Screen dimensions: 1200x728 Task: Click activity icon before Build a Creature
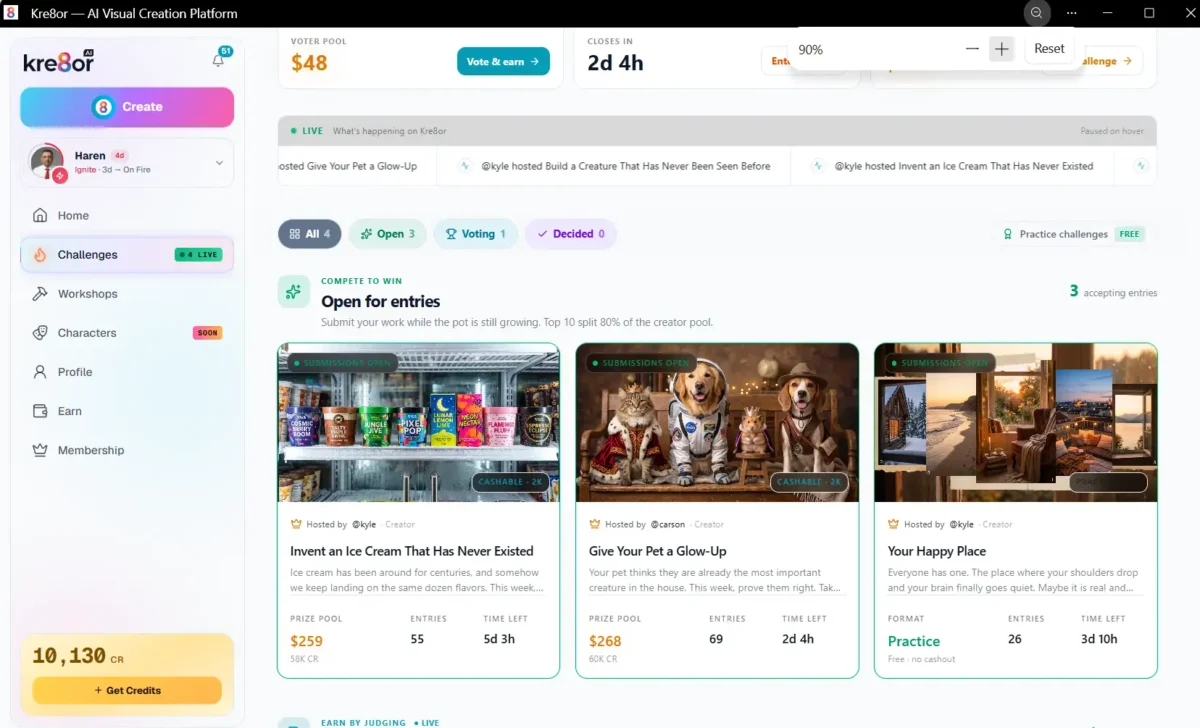(x=465, y=166)
